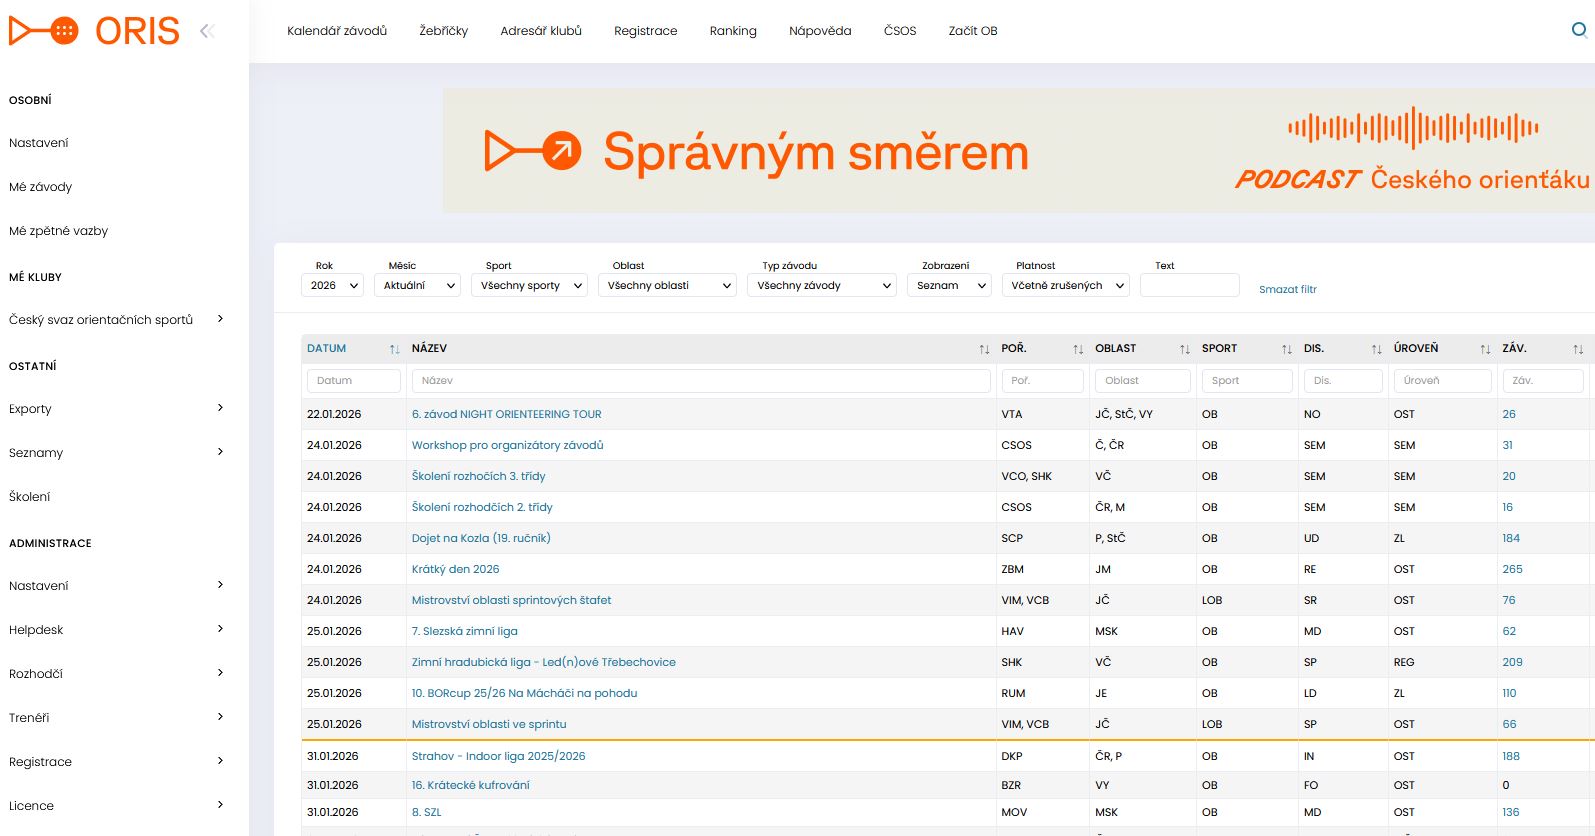Sort by Sport column arrows icon
Viewport: 1595px width, 836px height.
pyautogui.click(x=1286, y=349)
